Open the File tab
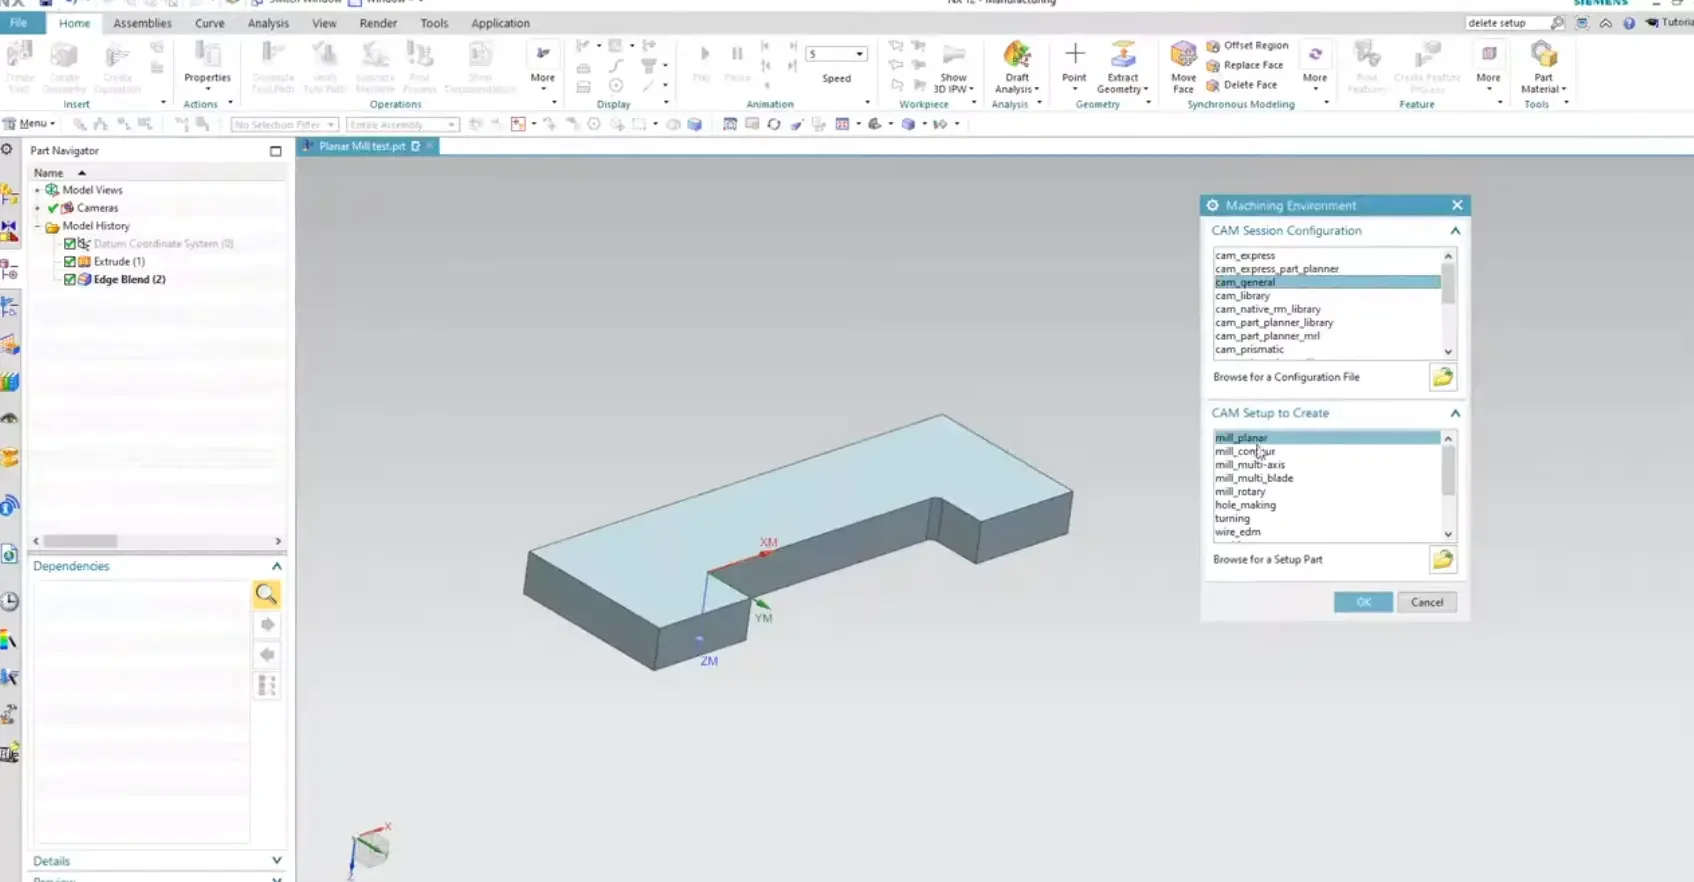This screenshot has height=882, width=1694. point(19,23)
